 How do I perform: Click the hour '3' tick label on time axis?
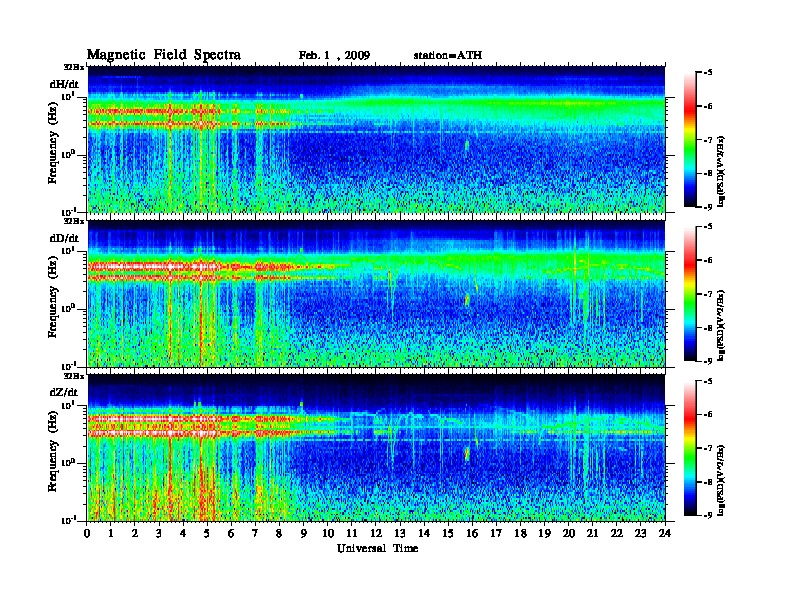pyautogui.click(x=159, y=534)
